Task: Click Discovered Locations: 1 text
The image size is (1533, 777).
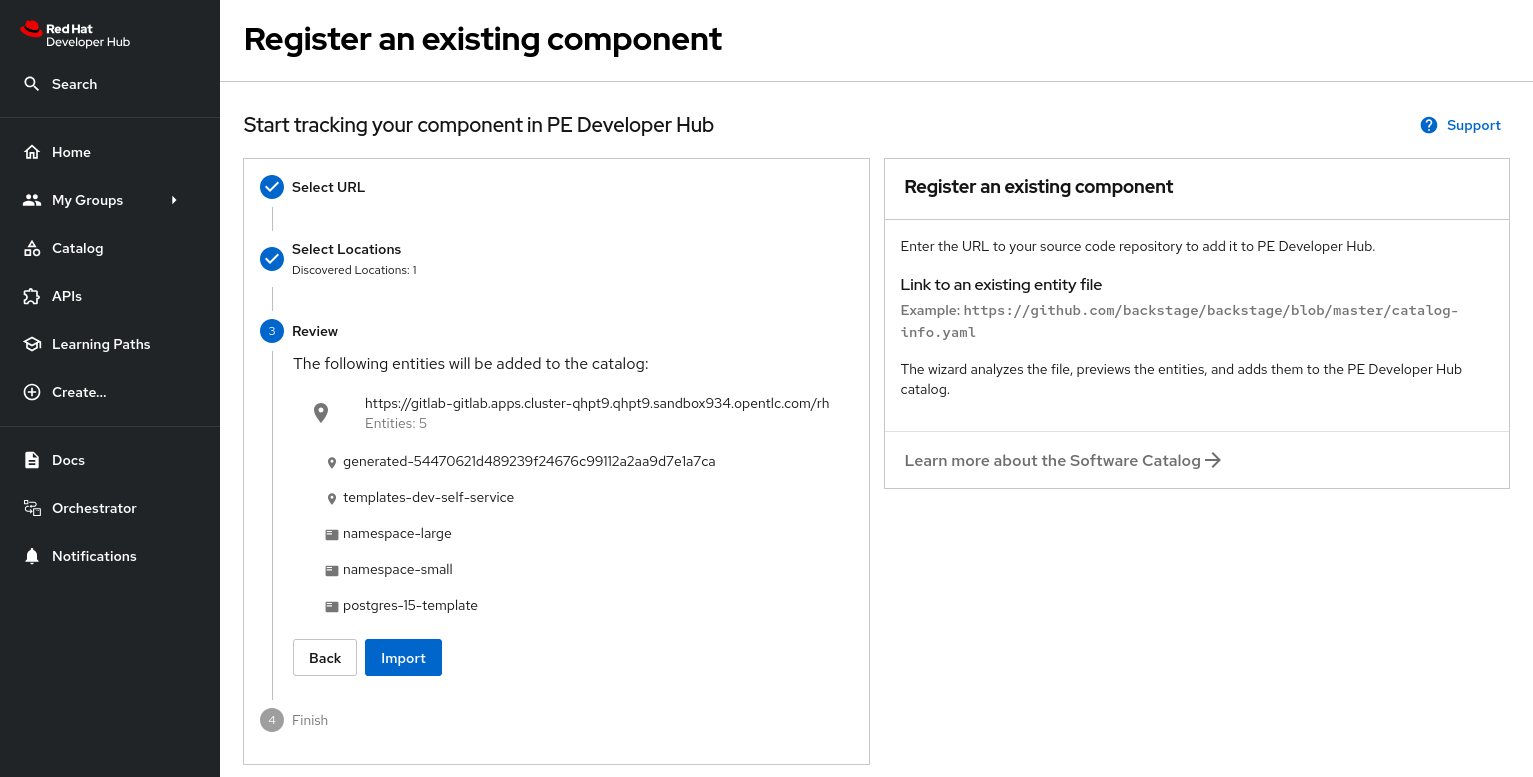Action: (354, 270)
